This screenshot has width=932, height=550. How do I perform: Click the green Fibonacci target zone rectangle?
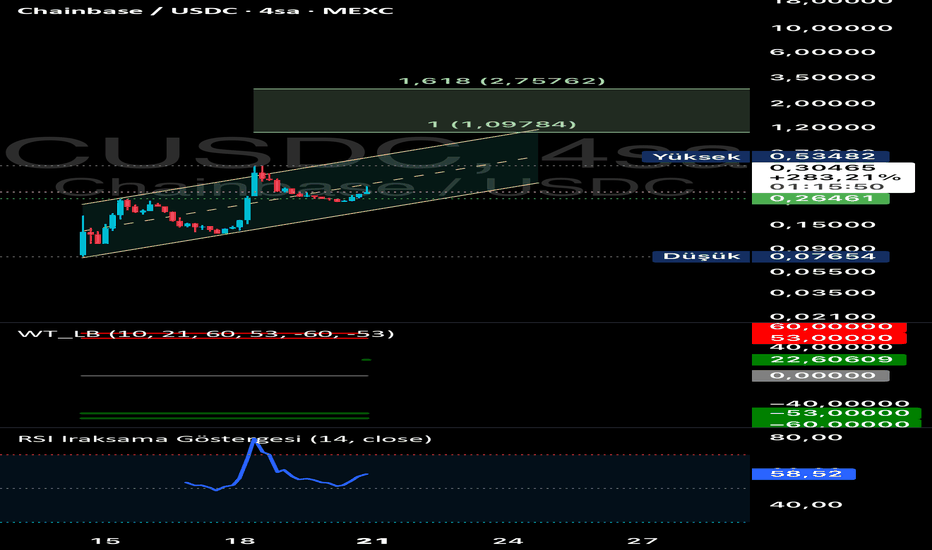[501, 111]
